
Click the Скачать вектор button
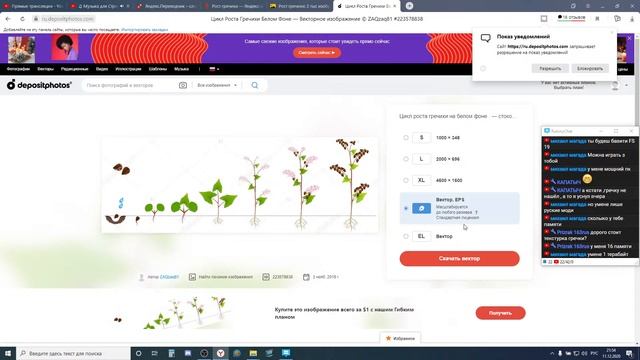[460, 258]
